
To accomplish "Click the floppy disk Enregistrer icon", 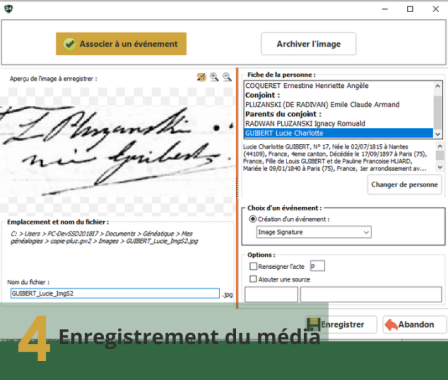I will pos(313,324).
